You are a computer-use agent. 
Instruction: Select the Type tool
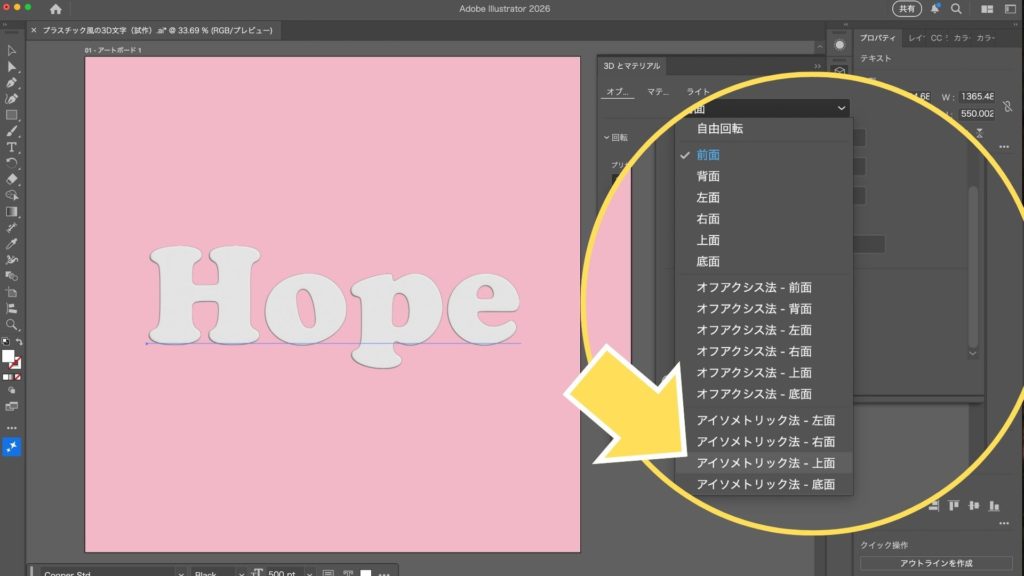click(12, 147)
